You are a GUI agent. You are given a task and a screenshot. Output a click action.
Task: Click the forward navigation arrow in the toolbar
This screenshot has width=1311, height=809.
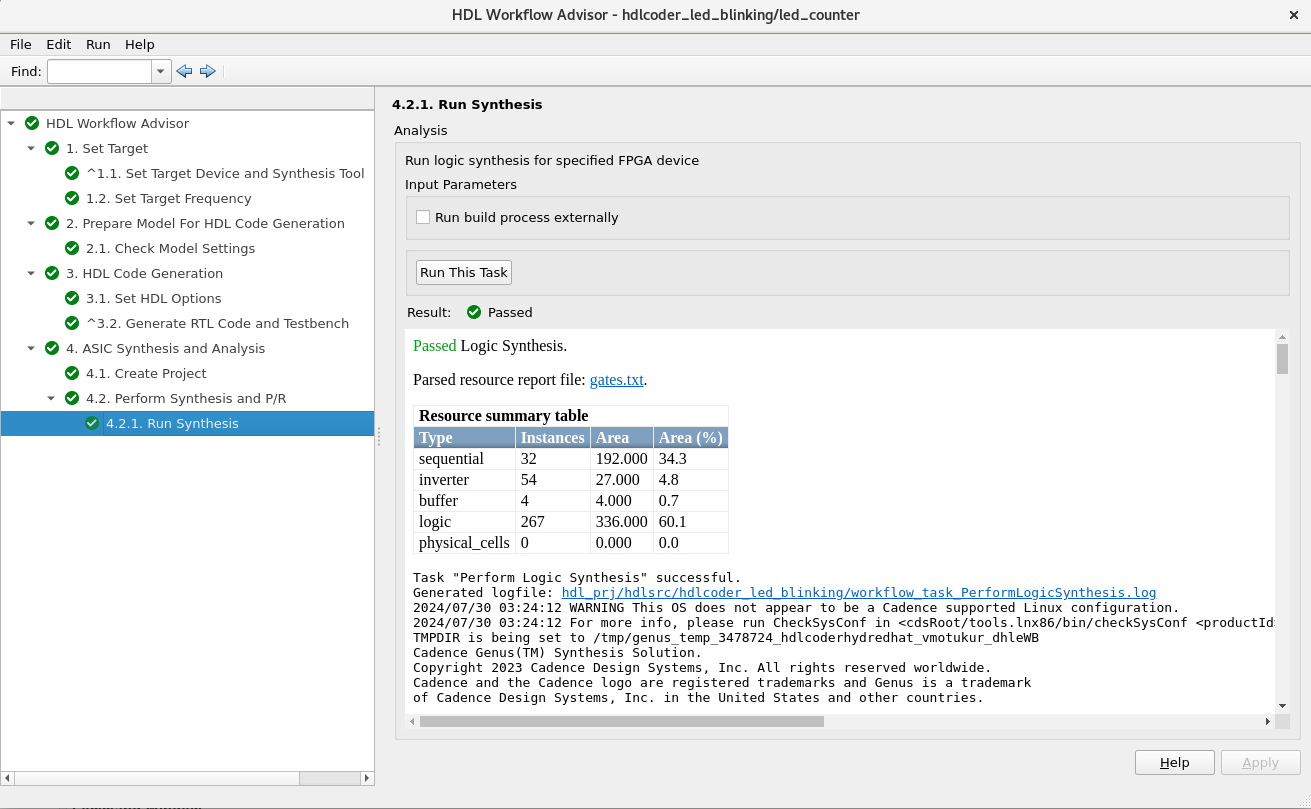[208, 71]
